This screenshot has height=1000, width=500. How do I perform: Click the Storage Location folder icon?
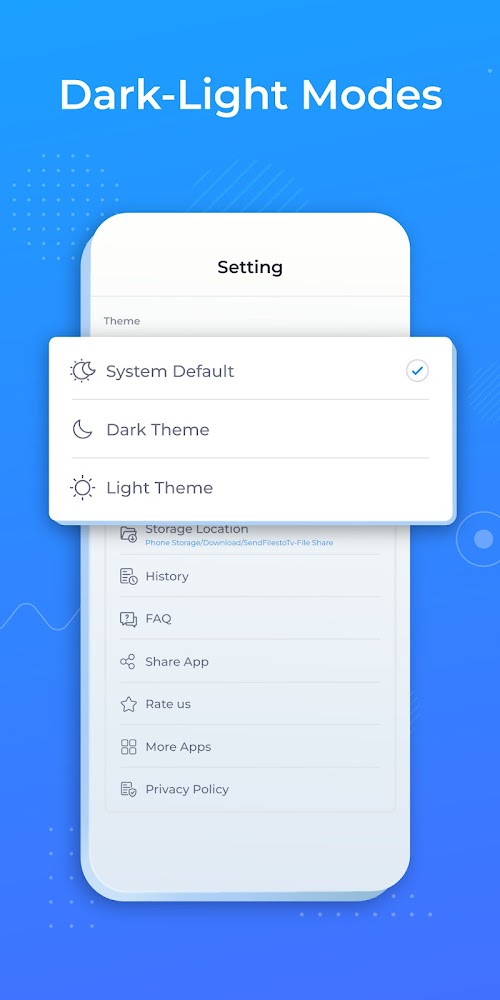[129, 534]
